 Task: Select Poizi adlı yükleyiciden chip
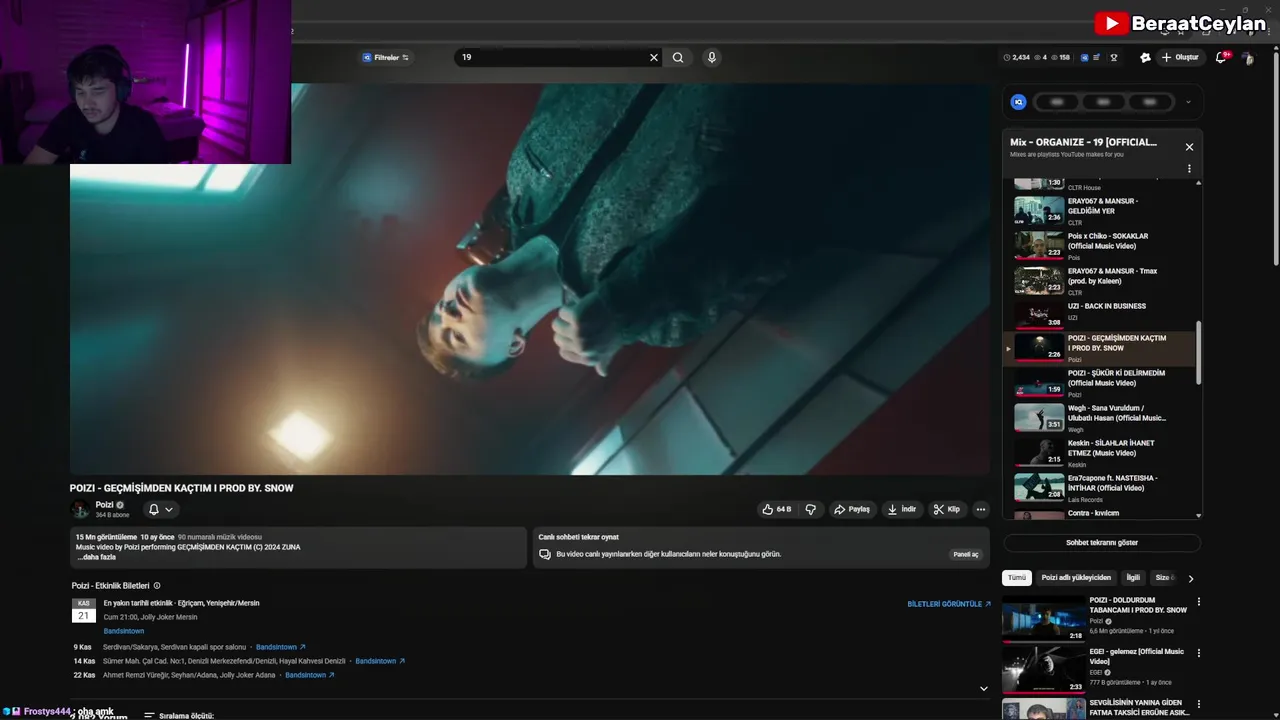pyautogui.click(x=1076, y=578)
